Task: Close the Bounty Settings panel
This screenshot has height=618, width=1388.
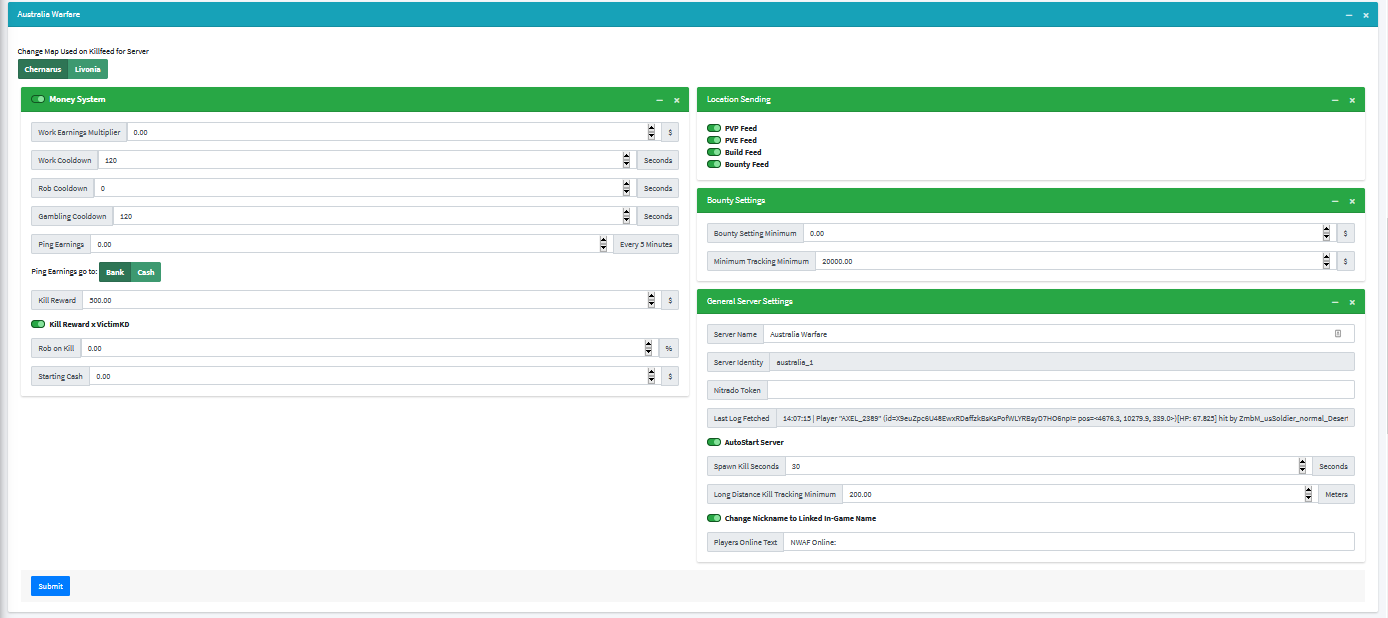Action: [x=1352, y=201]
